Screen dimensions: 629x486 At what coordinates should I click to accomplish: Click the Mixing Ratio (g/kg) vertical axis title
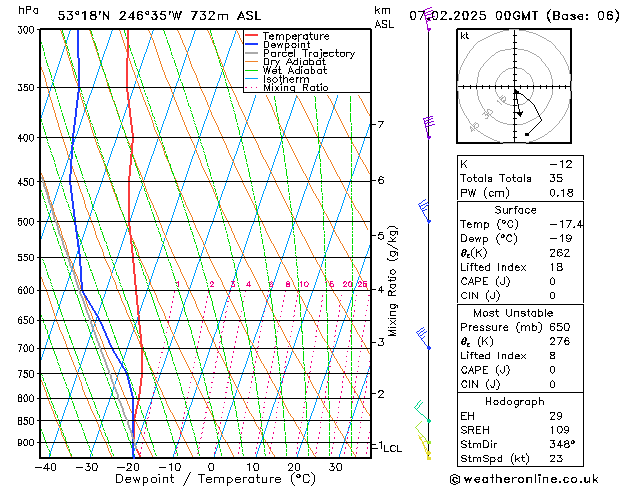392,281
